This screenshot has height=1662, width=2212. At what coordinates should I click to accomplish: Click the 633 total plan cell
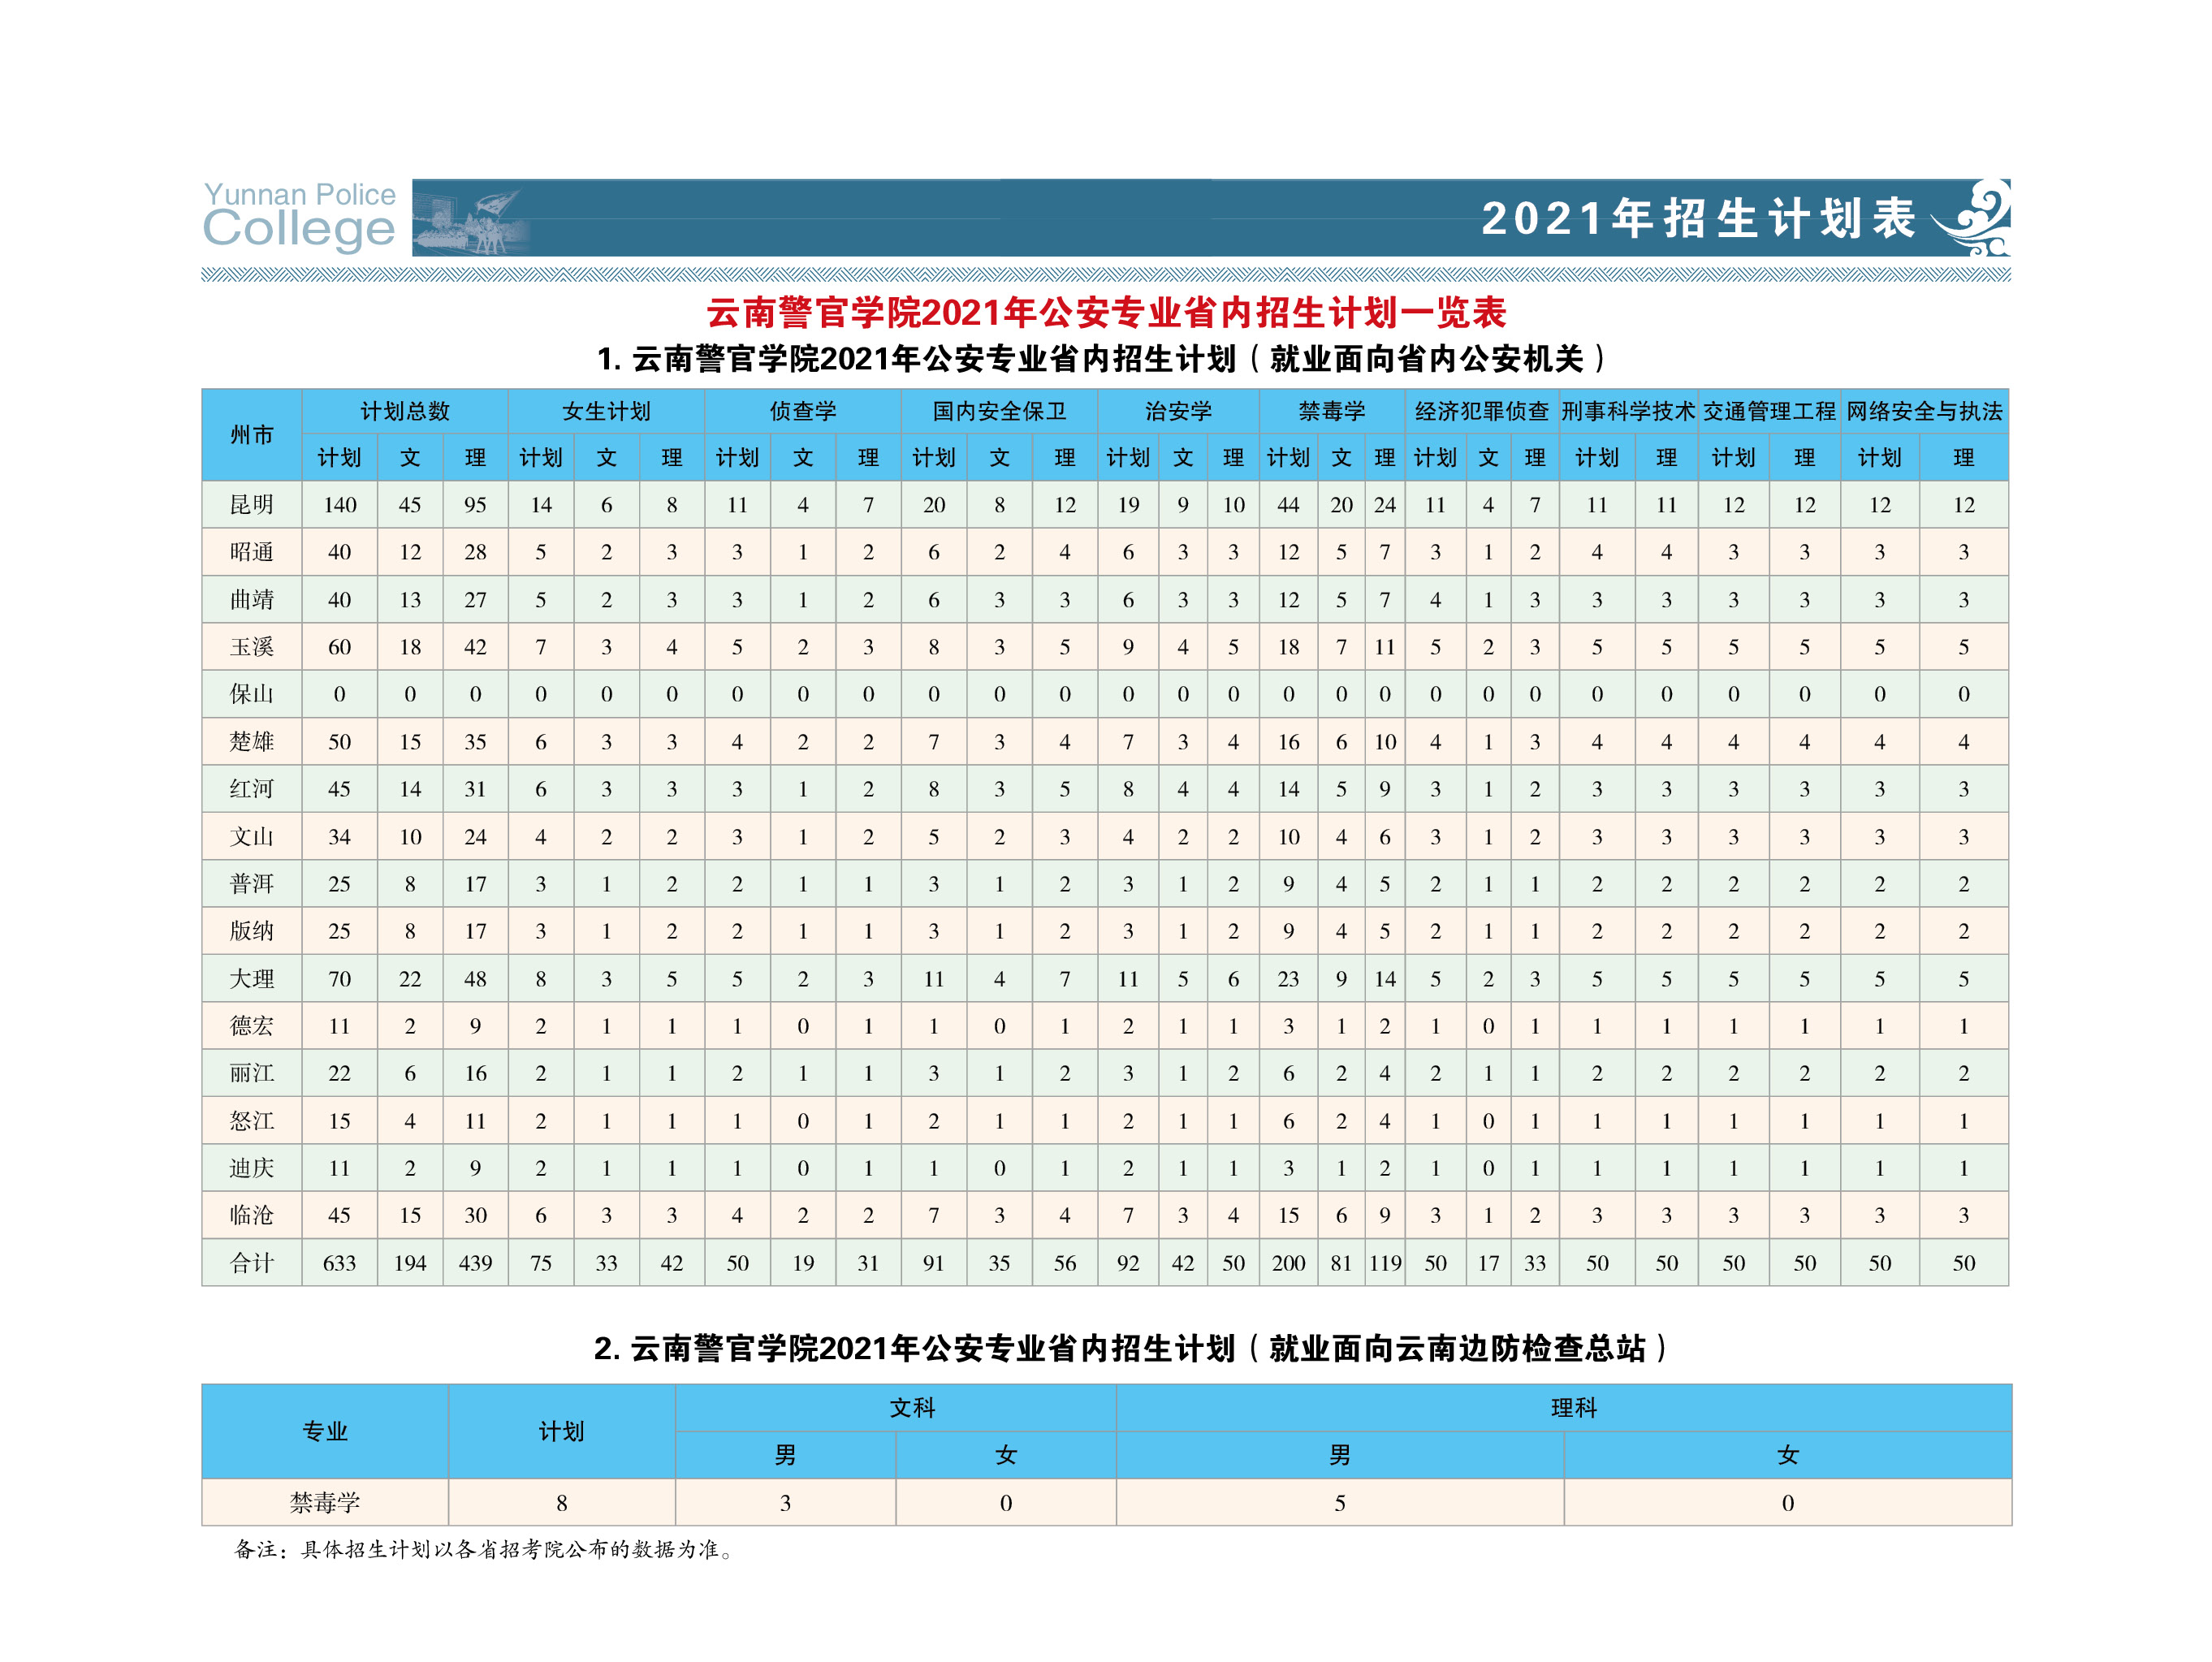pyautogui.click(x=339, y=1263)
